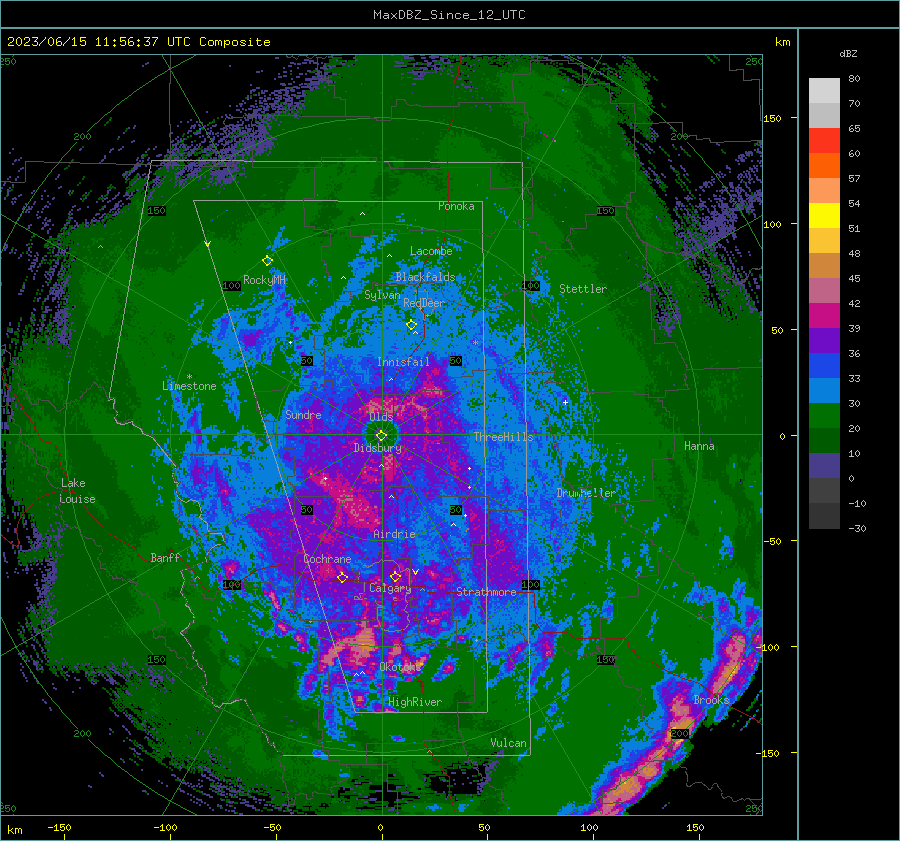Select the Ponoka city label

tap(456, 206)
